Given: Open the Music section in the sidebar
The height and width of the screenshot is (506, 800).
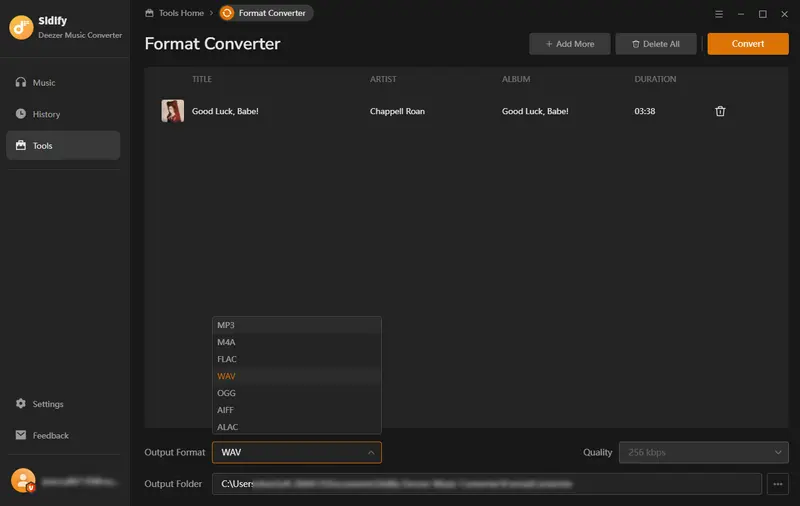Looking at the screenshot, I should click(x=63, y=83).
